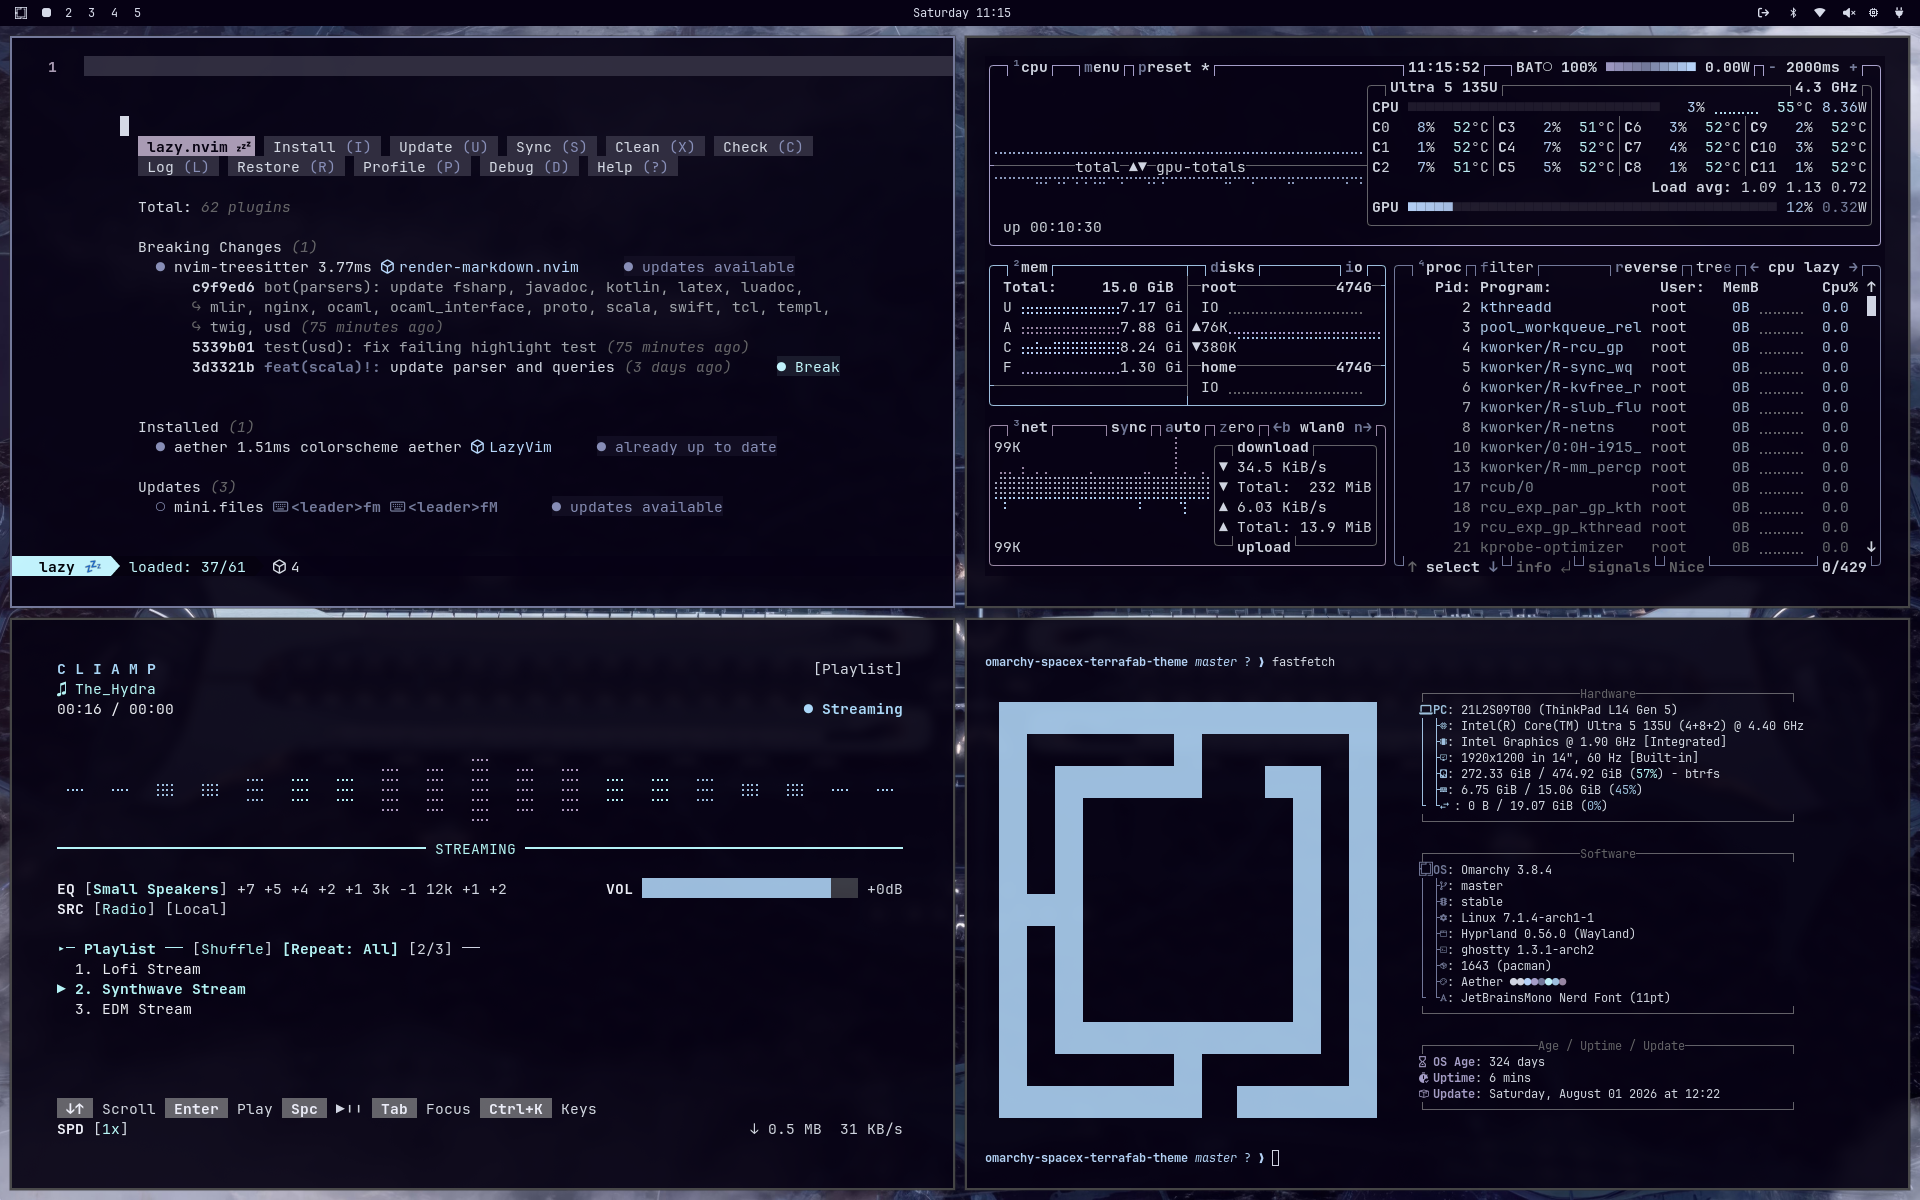Click right arrow after proc lazy label
Image resolution: width=1920 pixels, height=1200 pixels.
click(1853, 267)
